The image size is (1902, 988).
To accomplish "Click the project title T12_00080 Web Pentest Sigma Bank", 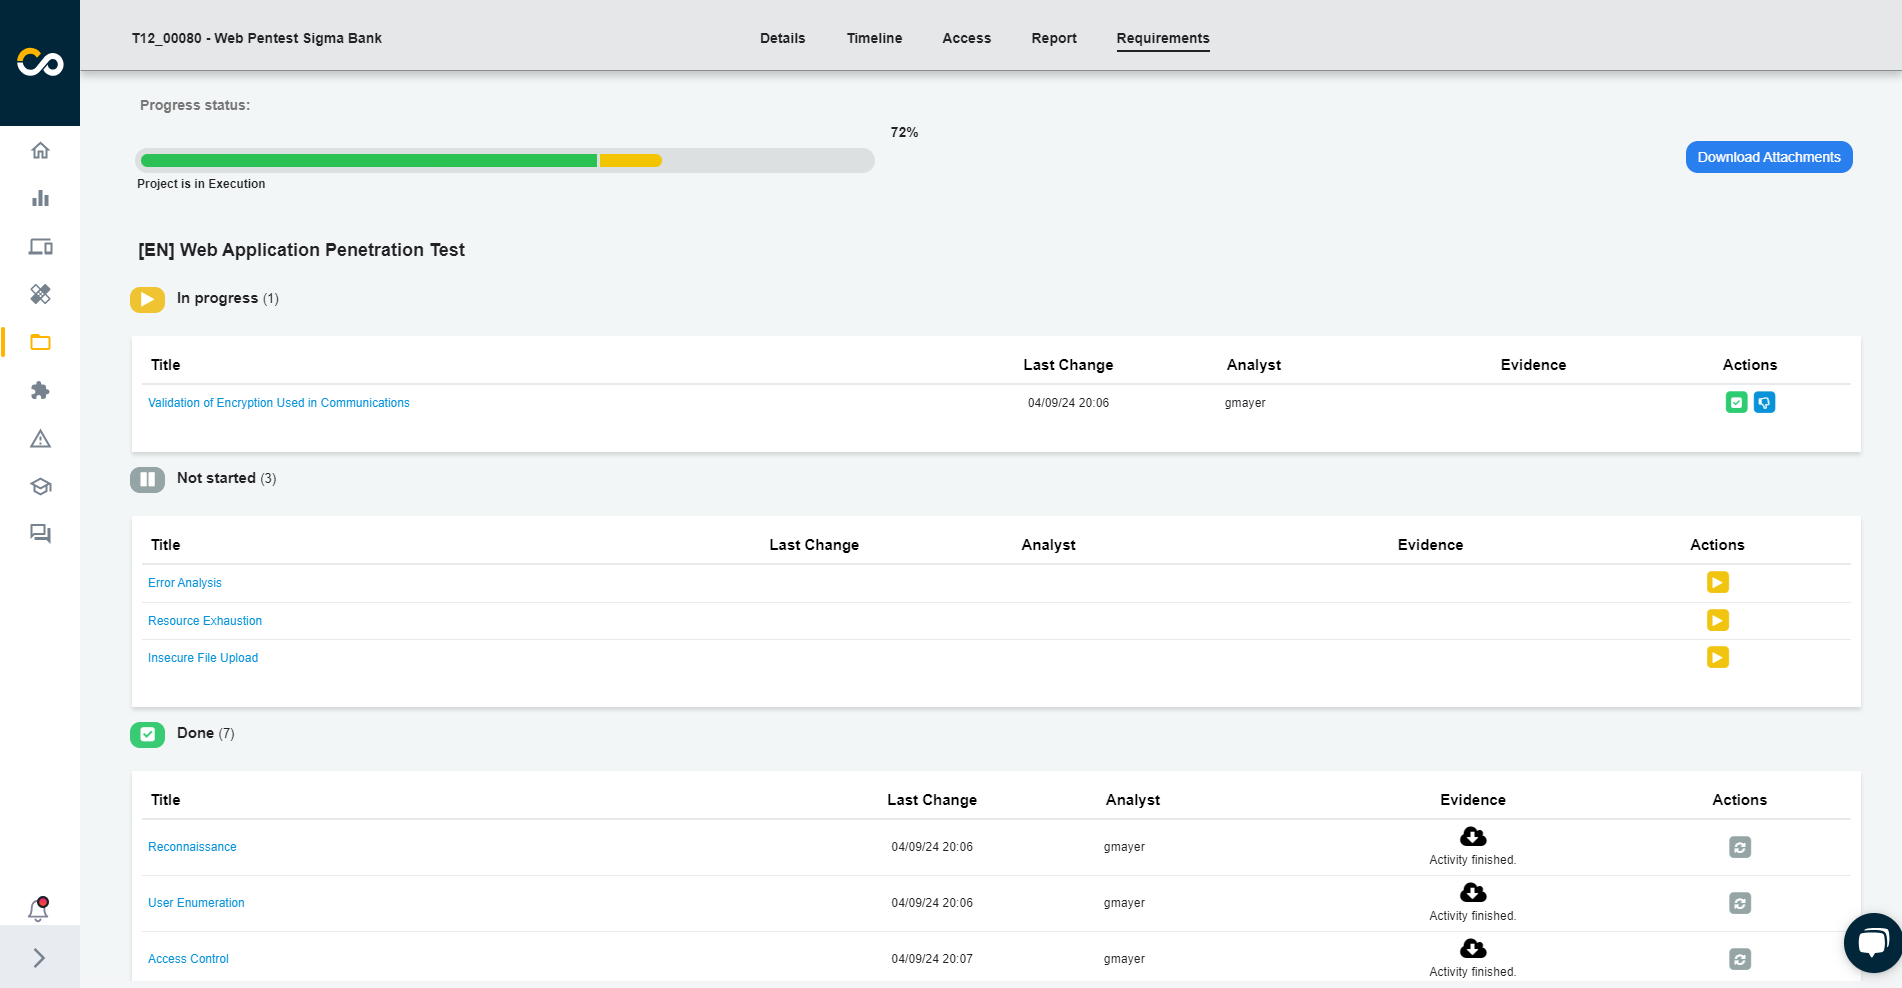I will [257, 38].
